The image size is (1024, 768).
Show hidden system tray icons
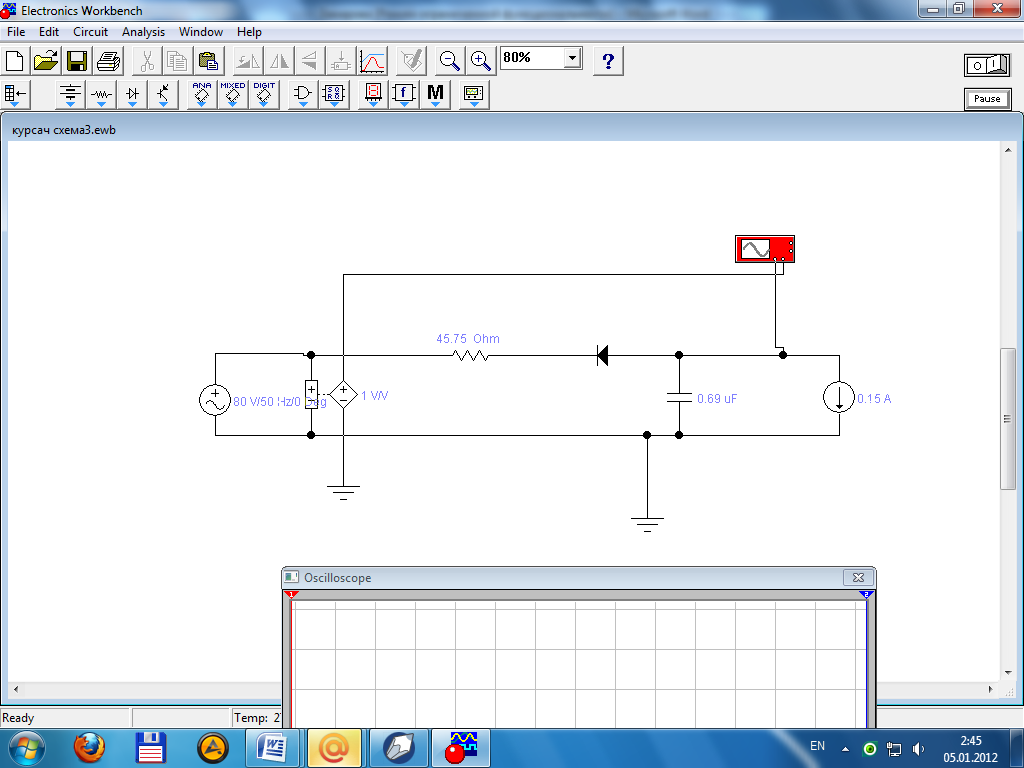pos(846,749)
